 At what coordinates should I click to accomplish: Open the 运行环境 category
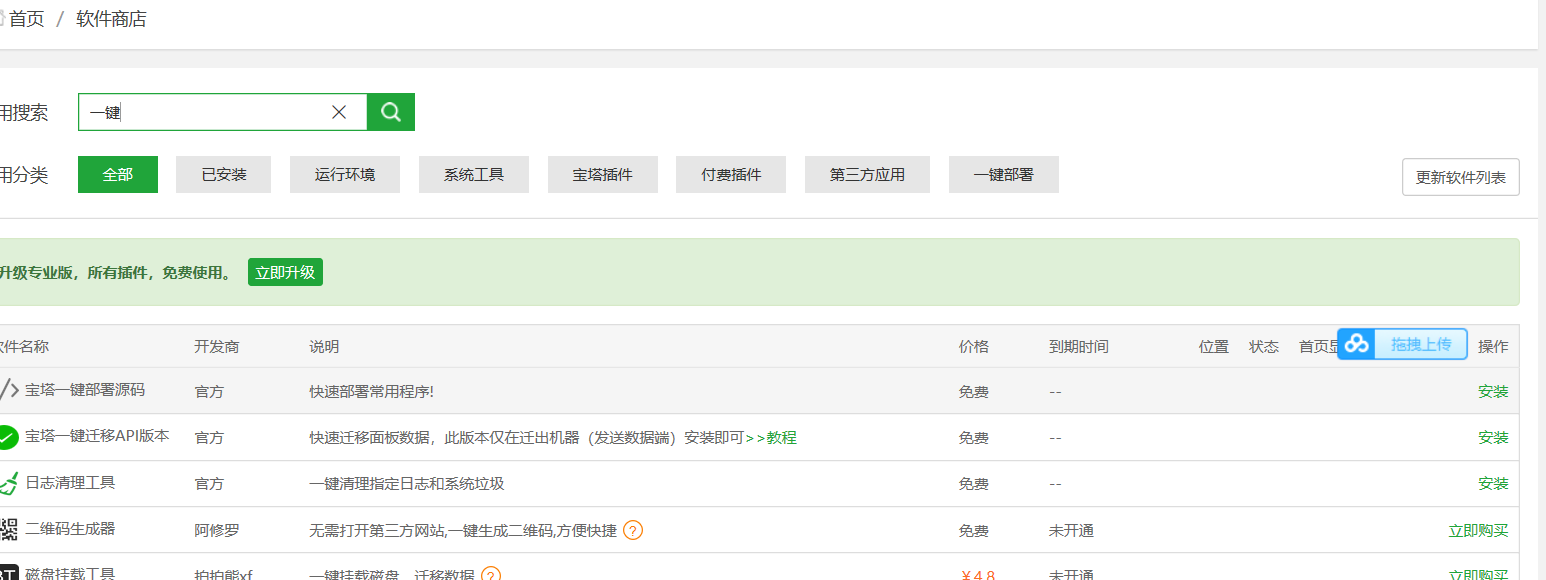click(x=345, y=174)
